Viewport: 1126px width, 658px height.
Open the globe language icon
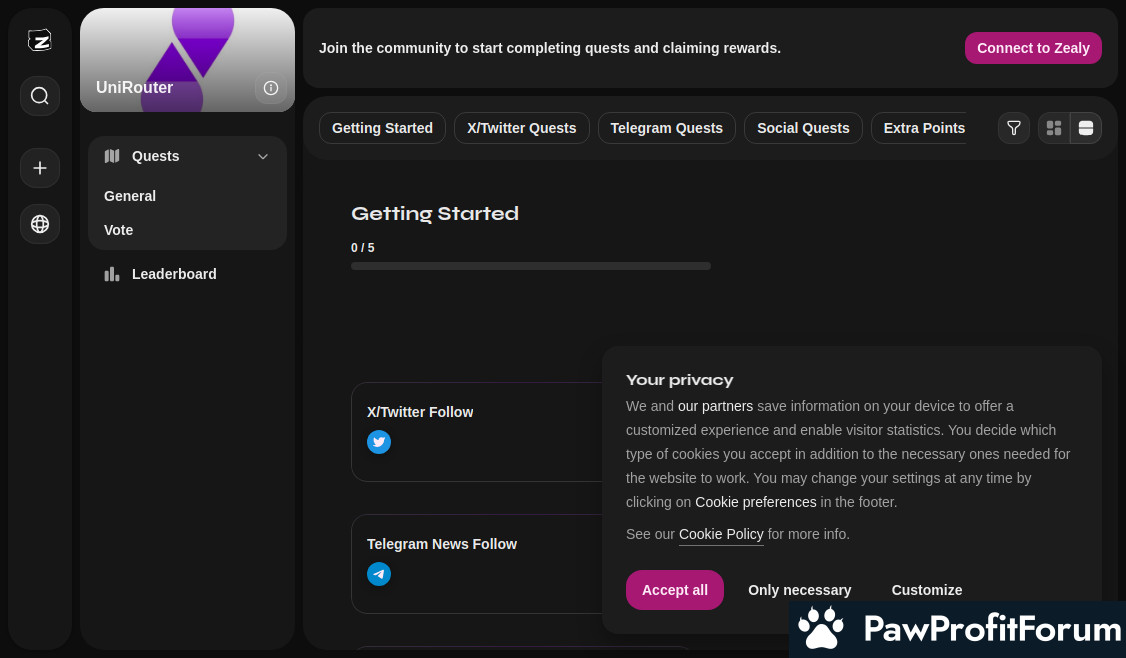click(x=39, y=224)
